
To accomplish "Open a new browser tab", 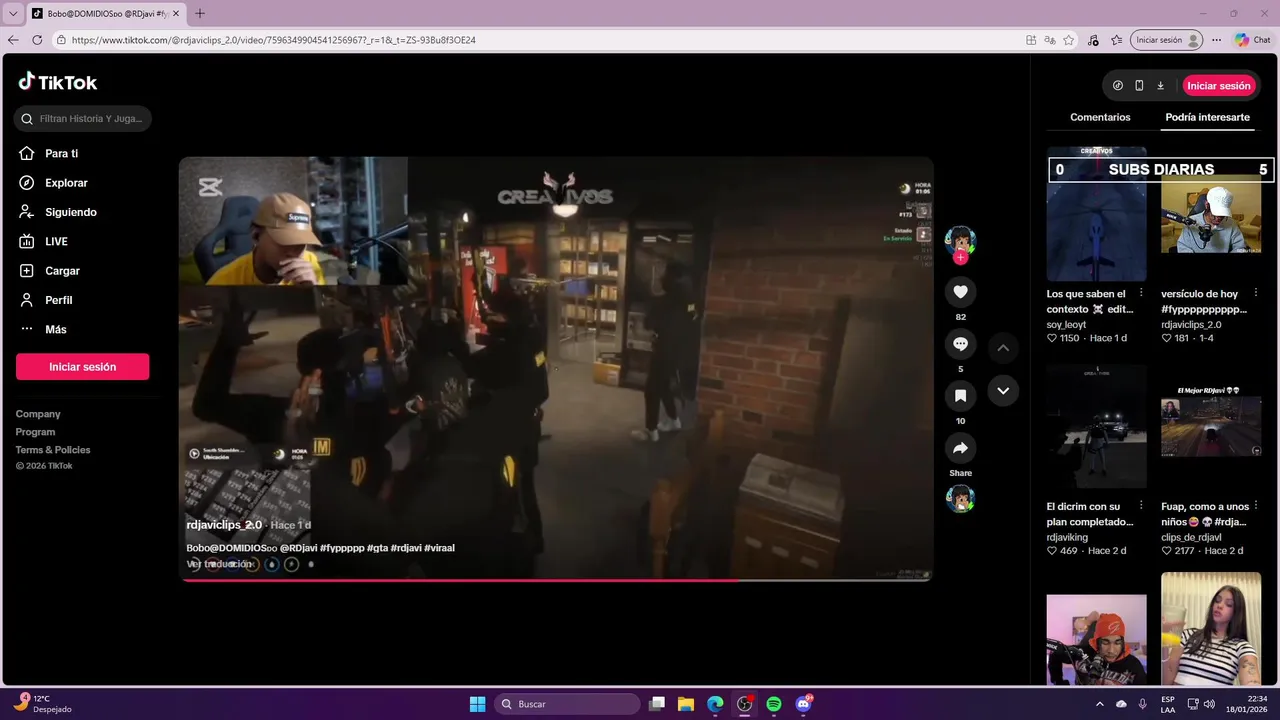I will coord(200,13).
